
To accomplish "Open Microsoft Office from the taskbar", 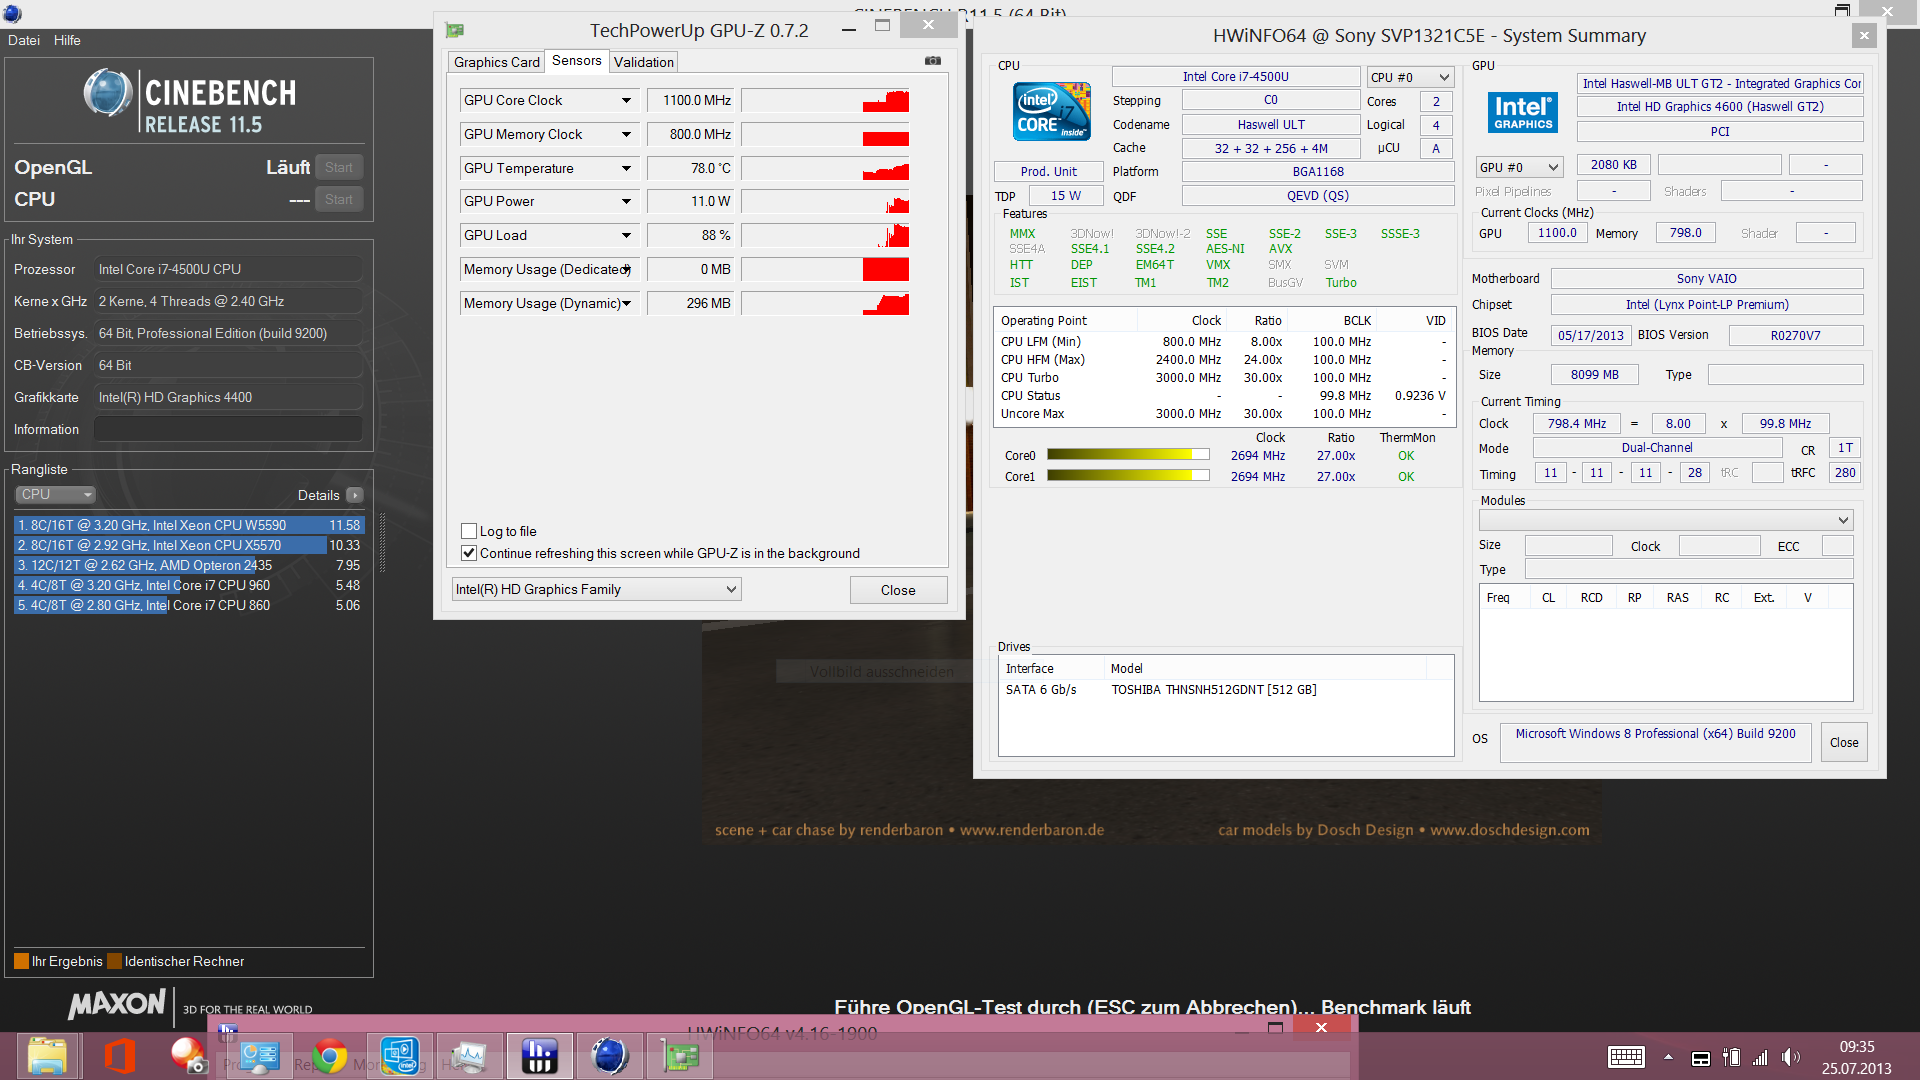I will (119, 1056).
